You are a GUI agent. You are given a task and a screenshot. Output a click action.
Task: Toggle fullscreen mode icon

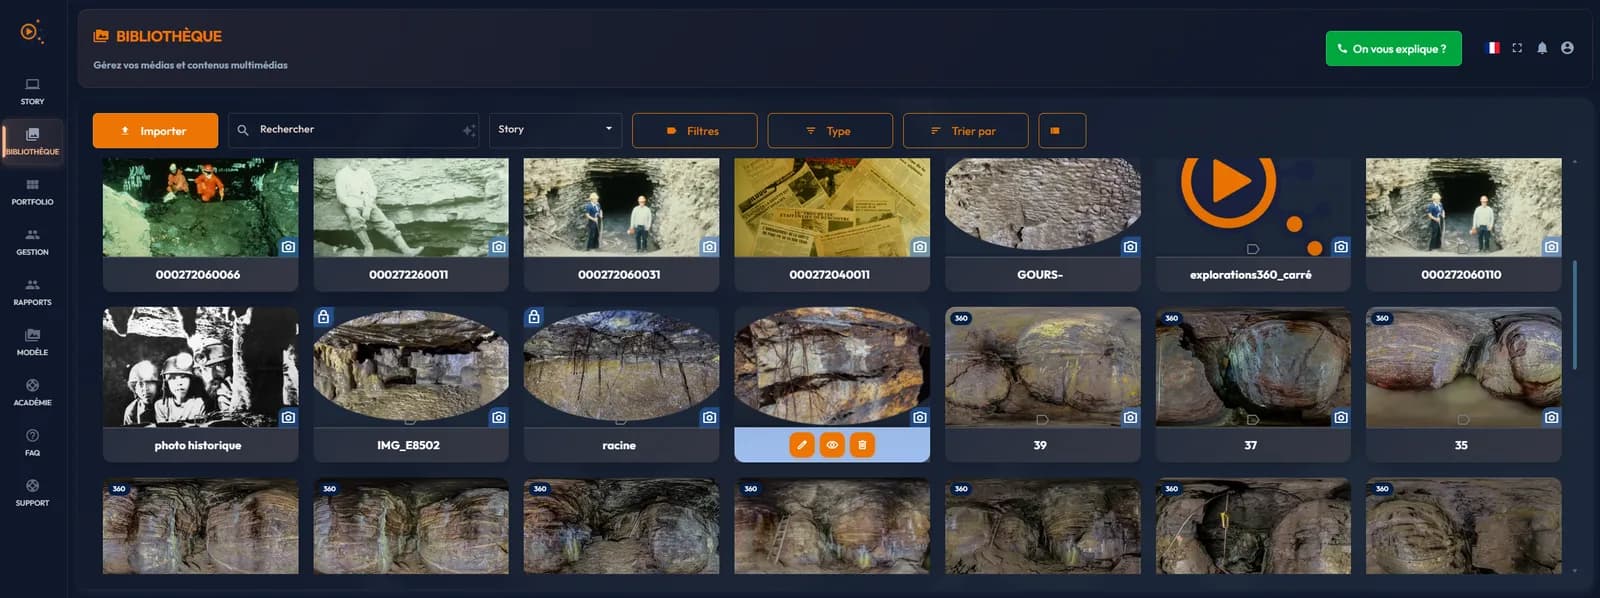tap(1517, 48)
